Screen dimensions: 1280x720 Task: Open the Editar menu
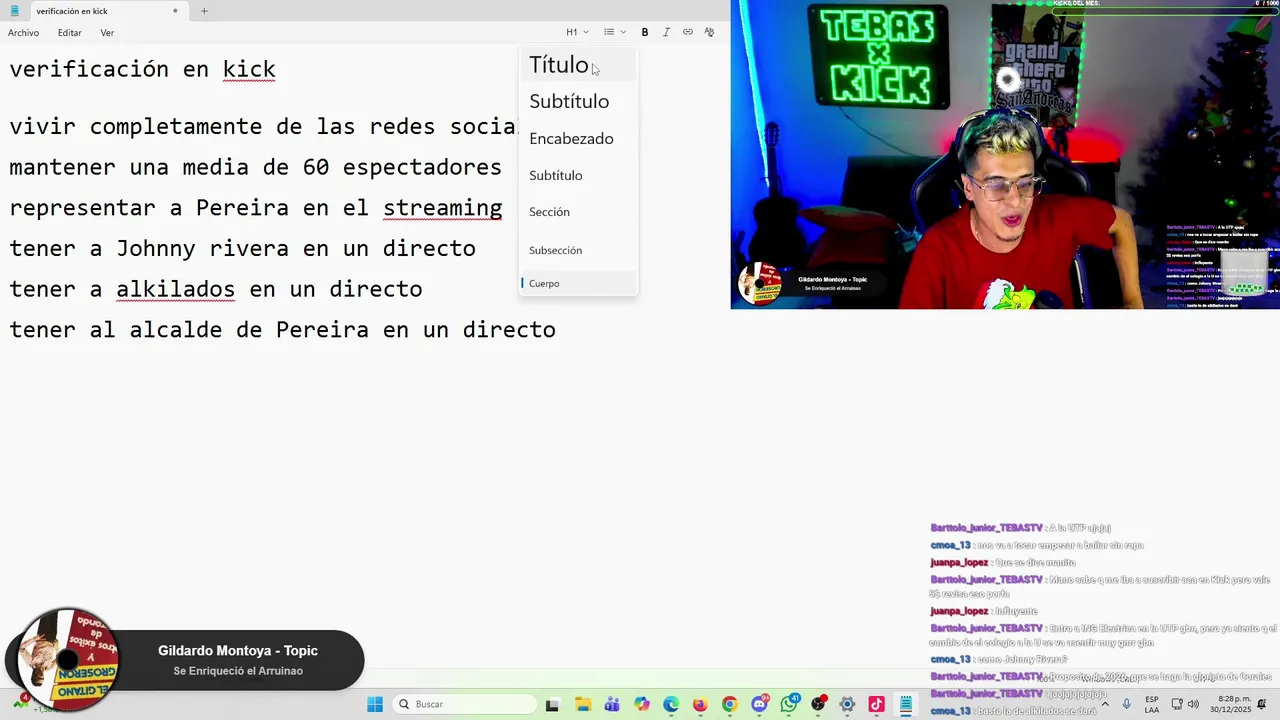(x=69, y=33)
